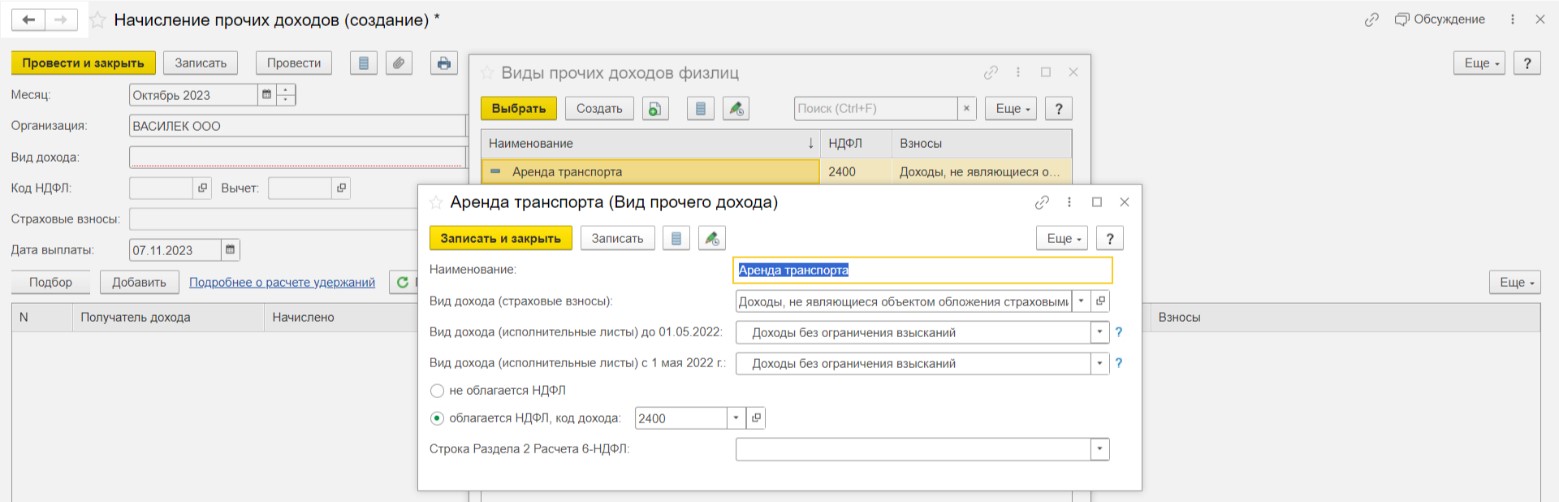Star the Виды прочих доходов физлиц window
Viewport: 1559px width, 502px height.
(x=488, y=73)
